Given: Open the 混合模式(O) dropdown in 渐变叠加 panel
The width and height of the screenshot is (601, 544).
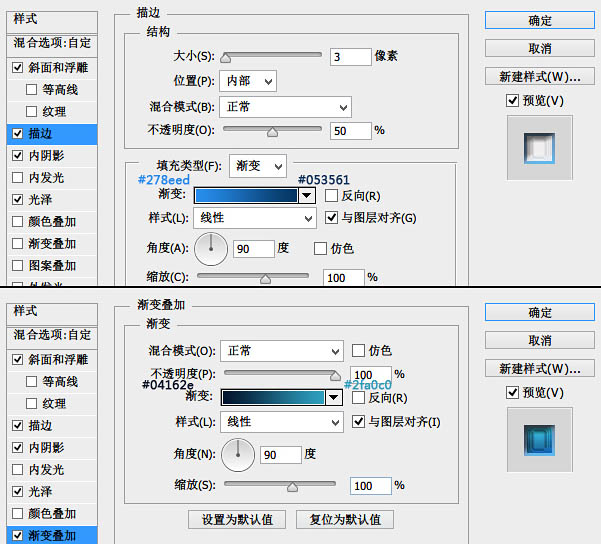Looking at the screenshot, I should (282, 351).
